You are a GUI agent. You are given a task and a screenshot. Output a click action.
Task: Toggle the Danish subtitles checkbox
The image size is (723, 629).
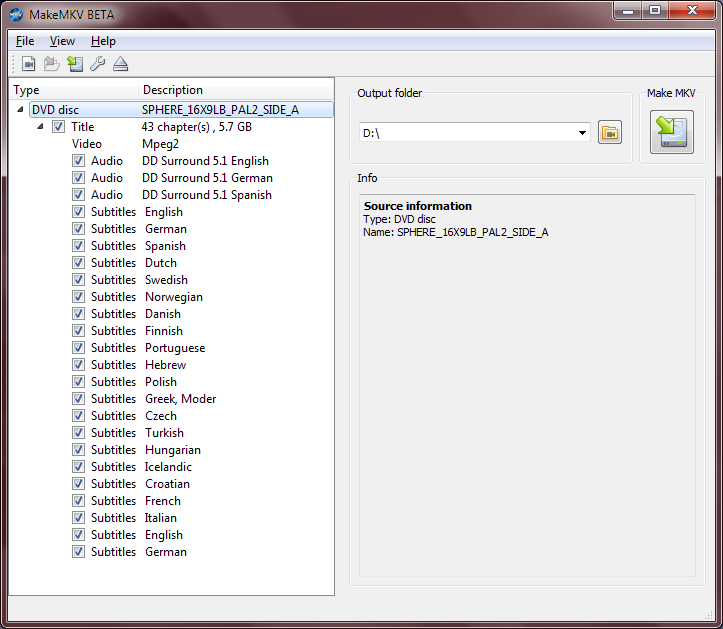tap(78, 314)
